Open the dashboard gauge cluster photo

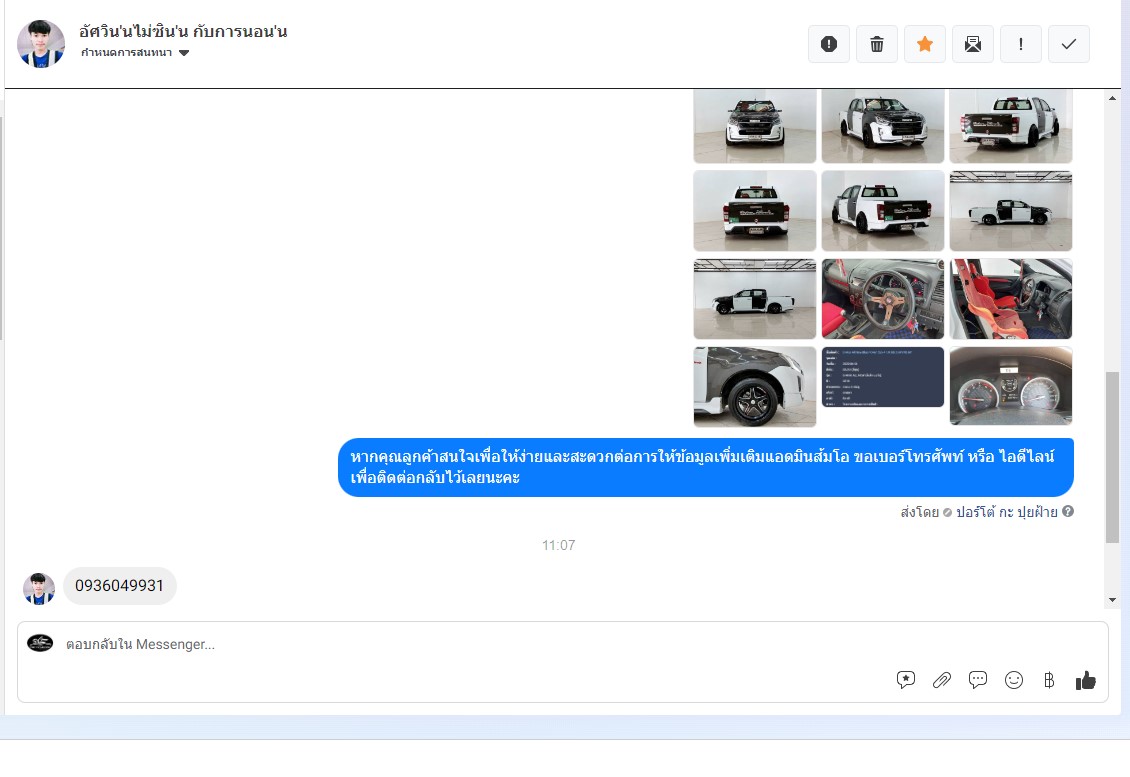[x=1010, y=386]
